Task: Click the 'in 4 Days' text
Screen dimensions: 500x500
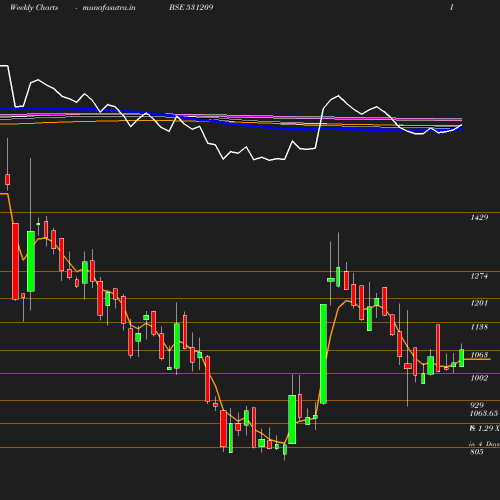Action: [x=484, y=444]
